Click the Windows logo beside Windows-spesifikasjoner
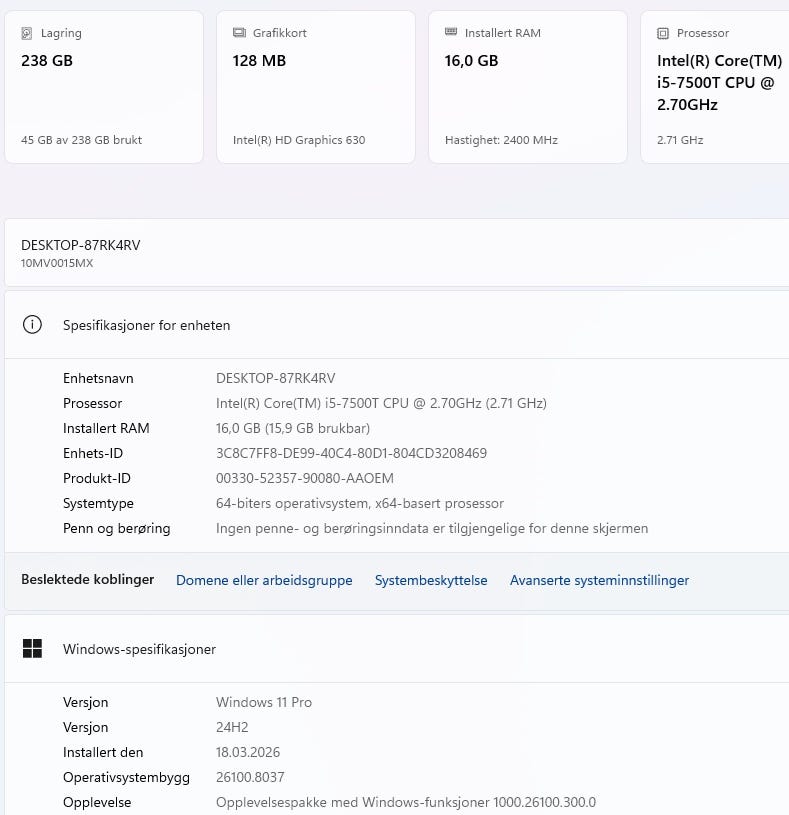The width and height of the screenshot is (789, 815). pos(33,649)
